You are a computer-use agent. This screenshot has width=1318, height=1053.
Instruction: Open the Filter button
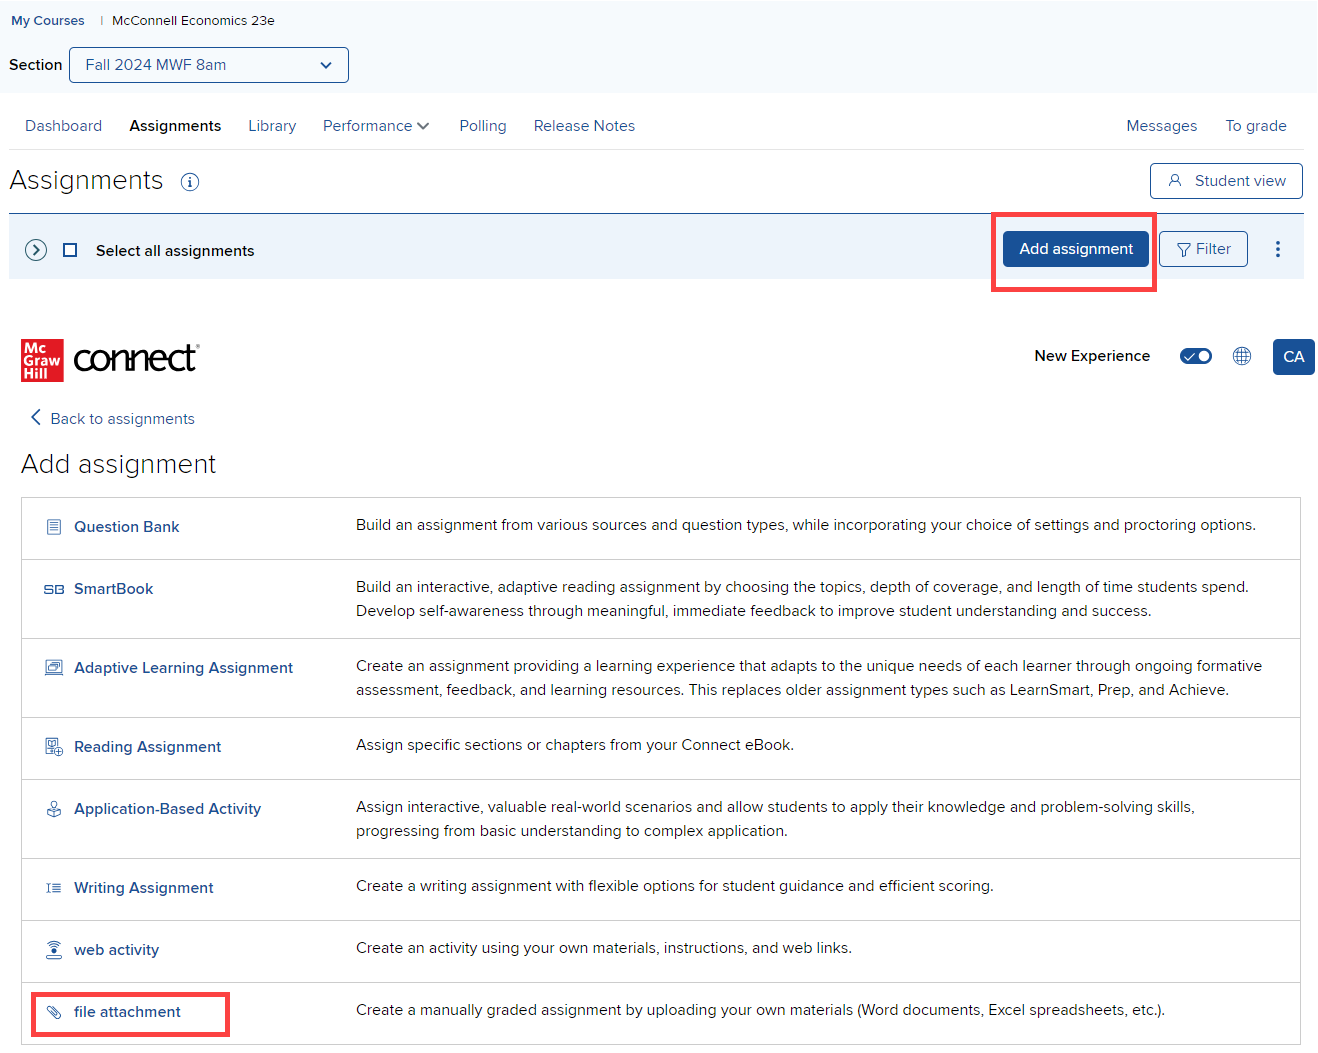tap(1203, 249)
